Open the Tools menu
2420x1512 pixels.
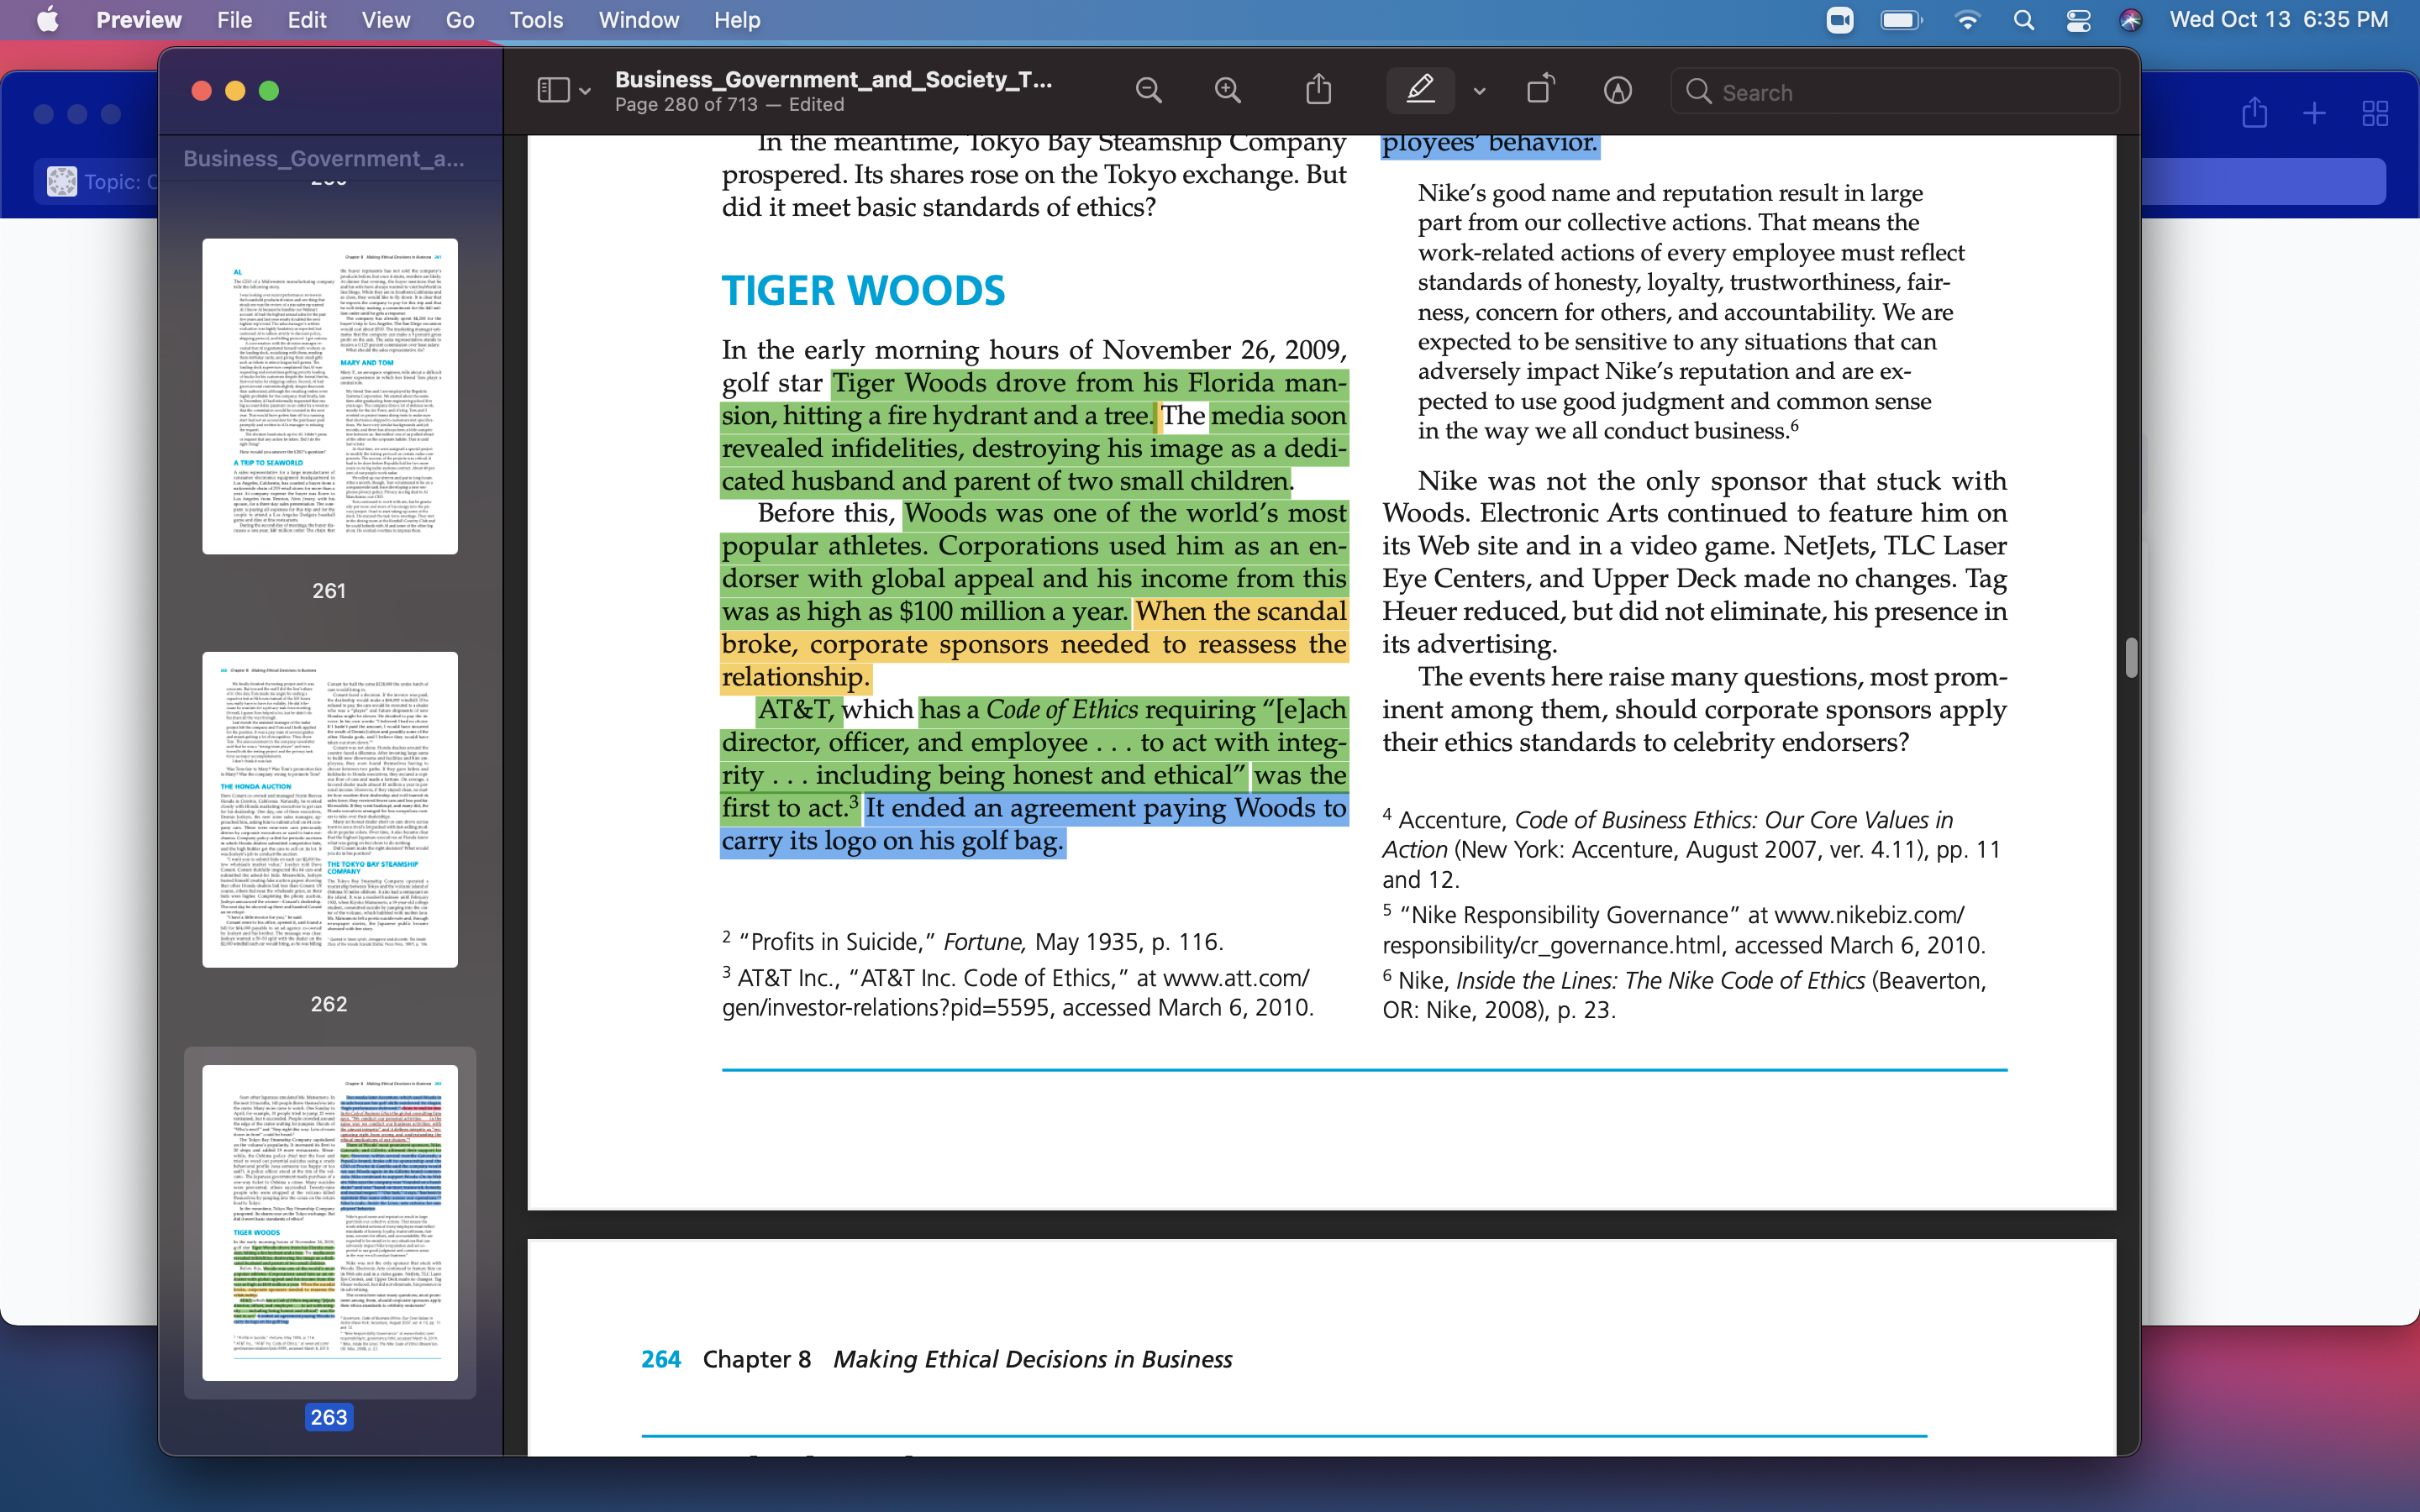(536, 20)
